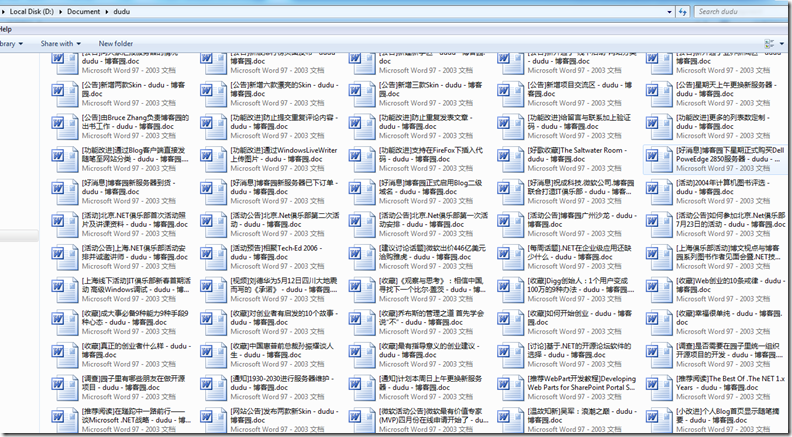
Task: Select file name [功能改进]支持在FireFox下插入代码
Action: (x=431, y=155)
